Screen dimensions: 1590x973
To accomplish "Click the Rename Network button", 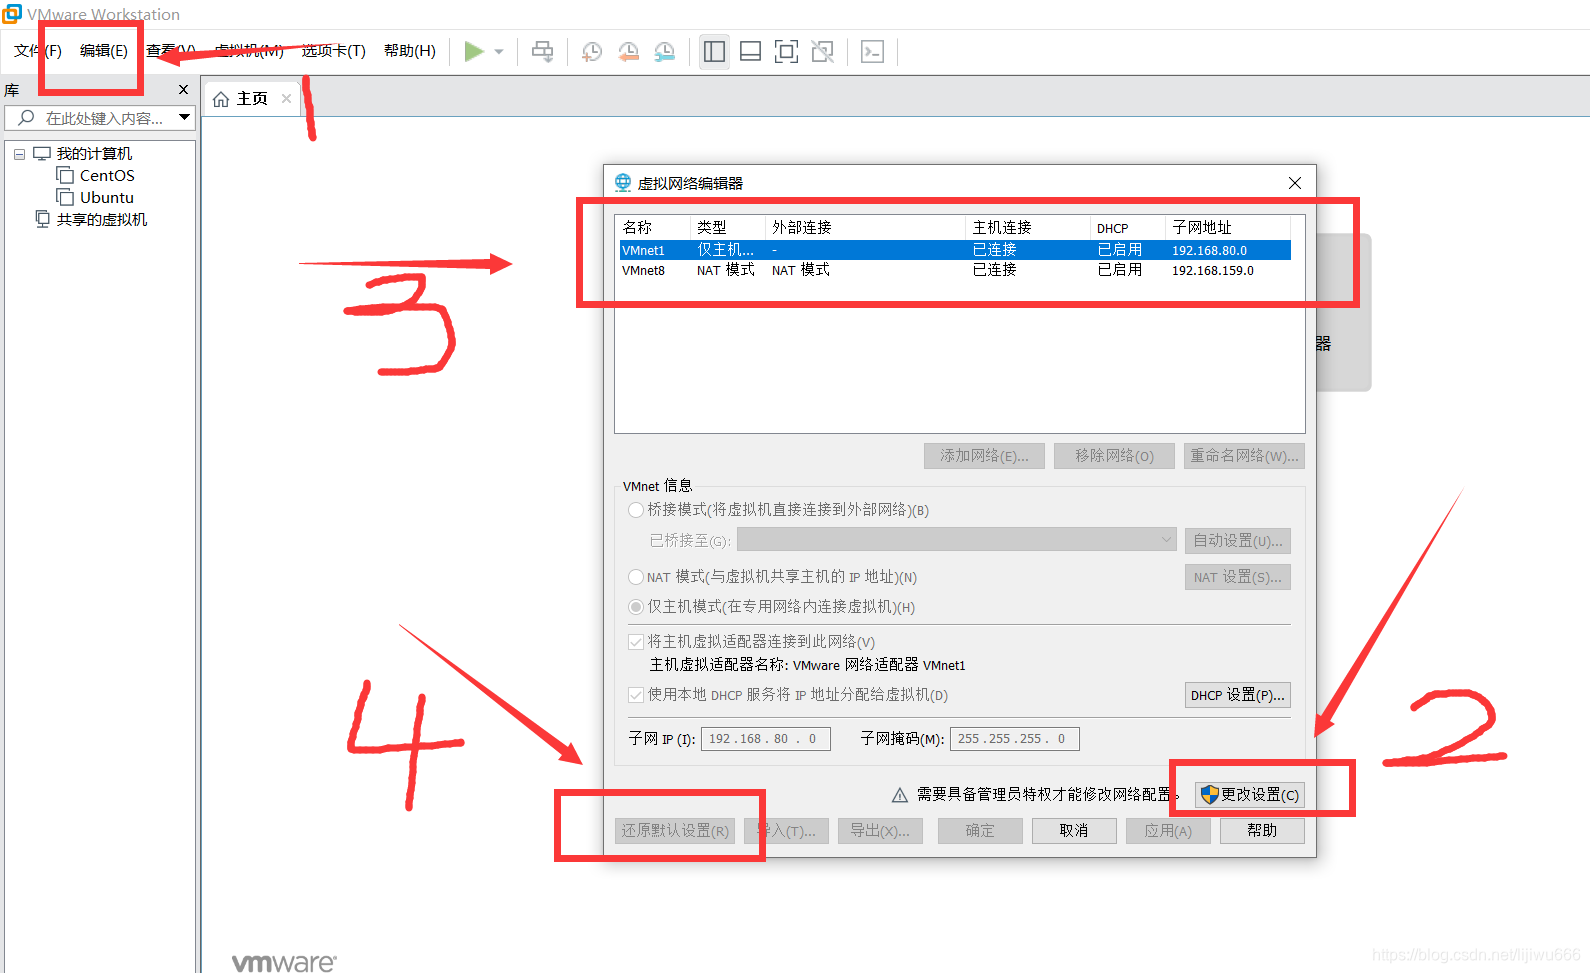I will point(1244,456).
